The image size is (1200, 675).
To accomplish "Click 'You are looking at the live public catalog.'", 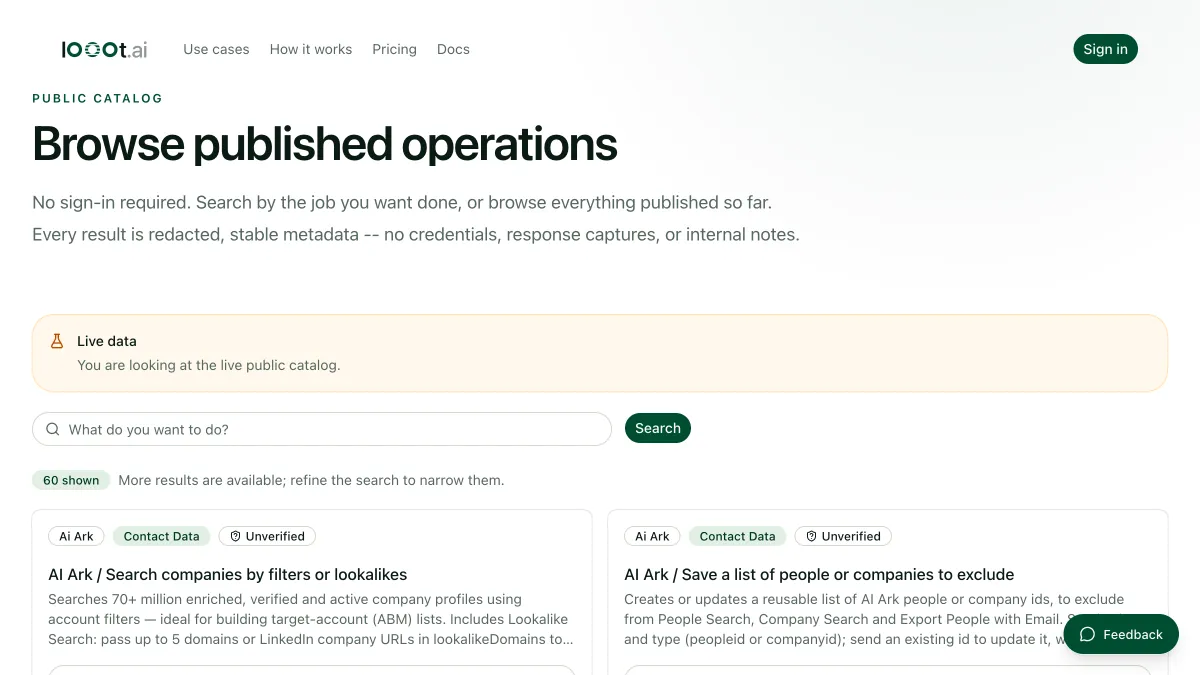I will click(209, 365).
